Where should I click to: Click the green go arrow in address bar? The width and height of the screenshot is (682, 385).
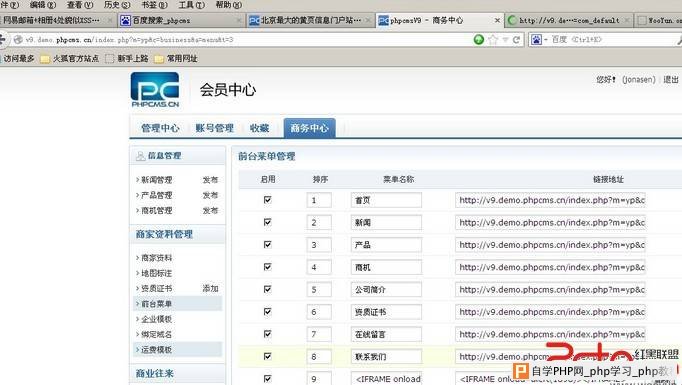point(478,40)
